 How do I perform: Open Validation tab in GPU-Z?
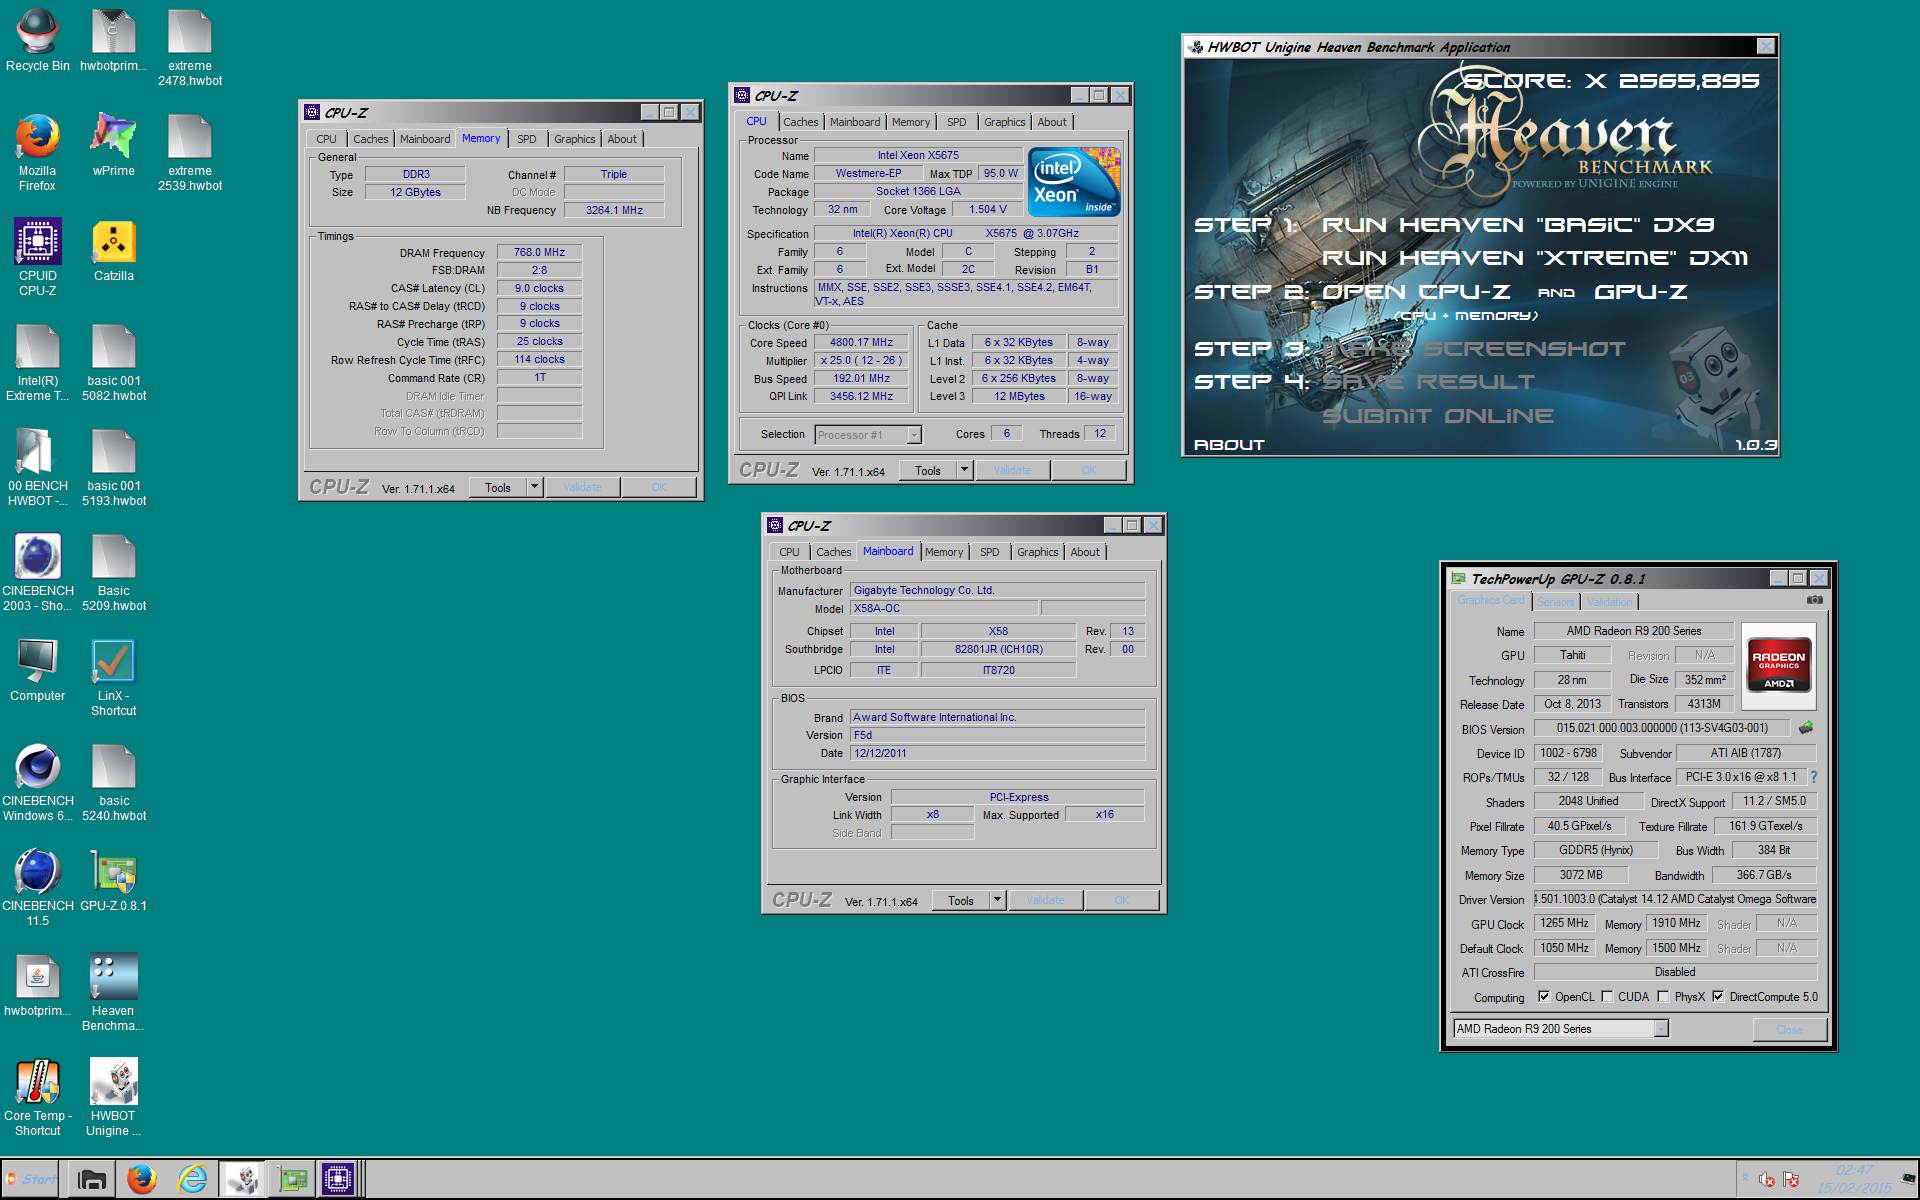click(x=1609, y=602)
